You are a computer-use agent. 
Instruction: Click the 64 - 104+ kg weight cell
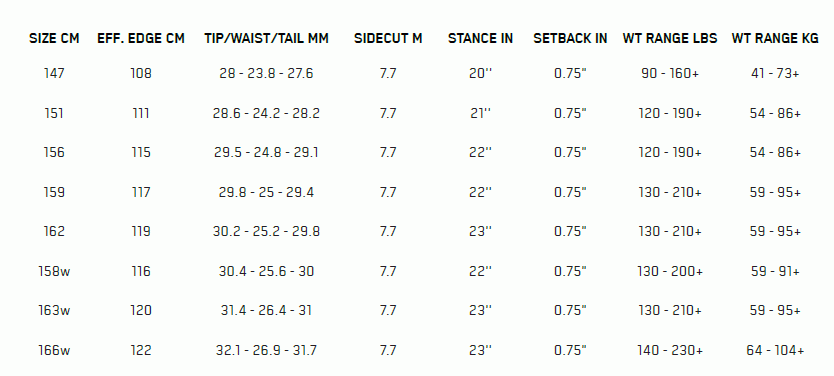[x=775, y=350]
